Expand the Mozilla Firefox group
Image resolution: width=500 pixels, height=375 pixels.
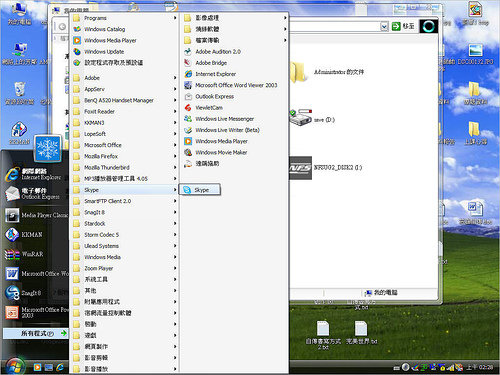124,156
